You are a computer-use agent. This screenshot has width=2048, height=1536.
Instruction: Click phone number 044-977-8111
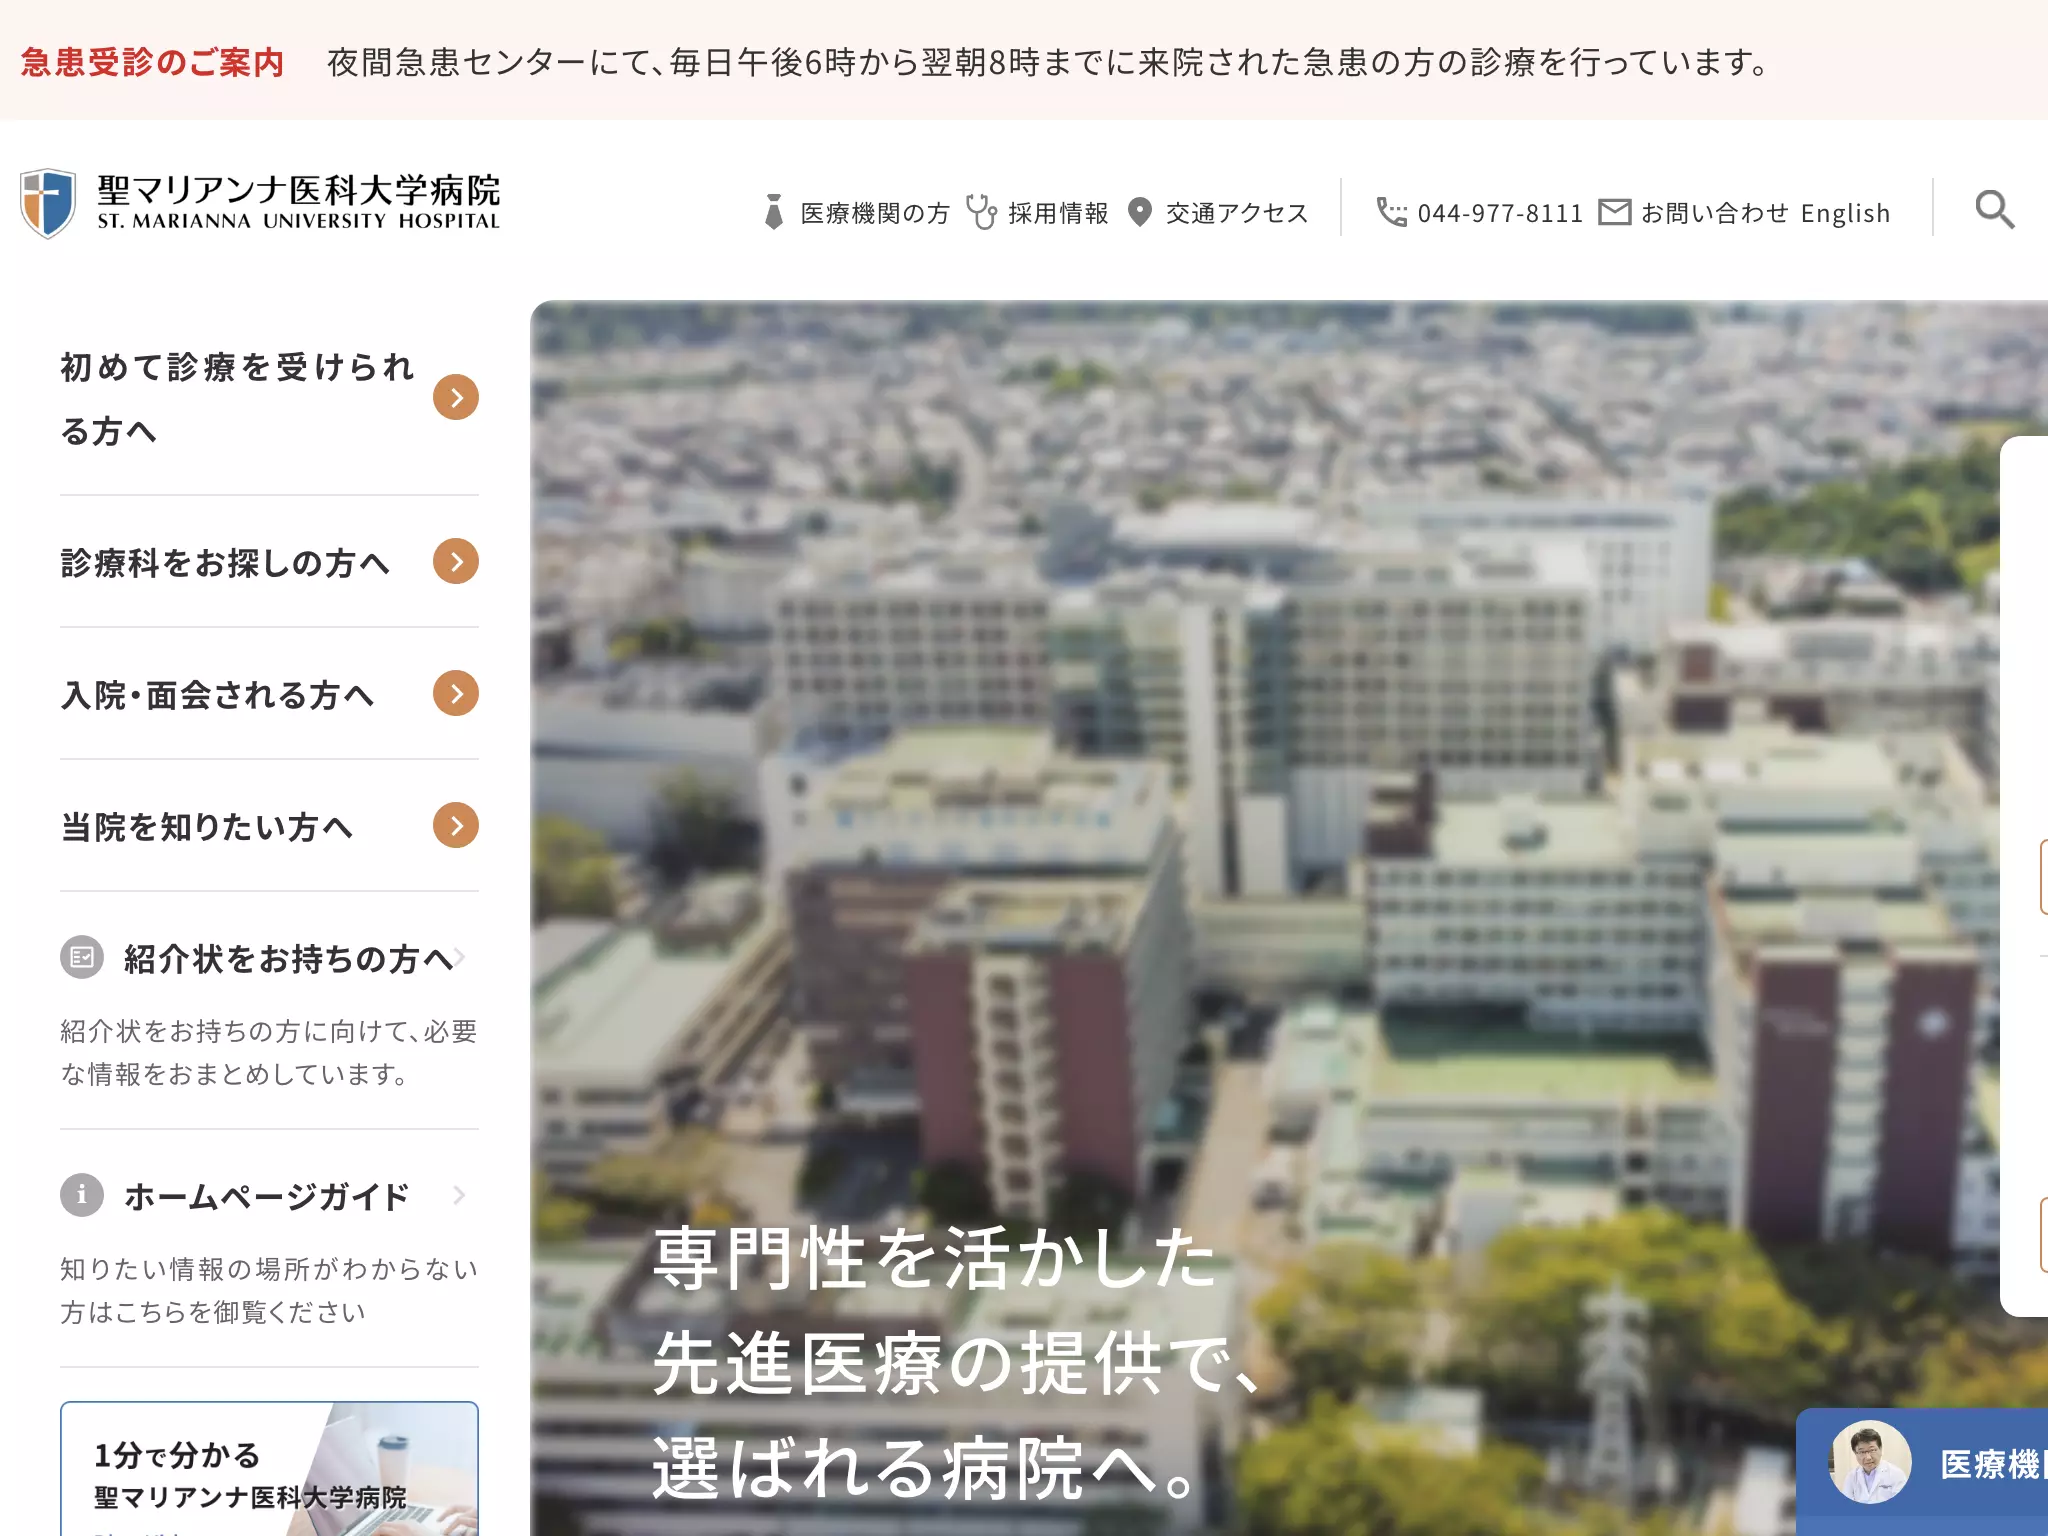1500,213
